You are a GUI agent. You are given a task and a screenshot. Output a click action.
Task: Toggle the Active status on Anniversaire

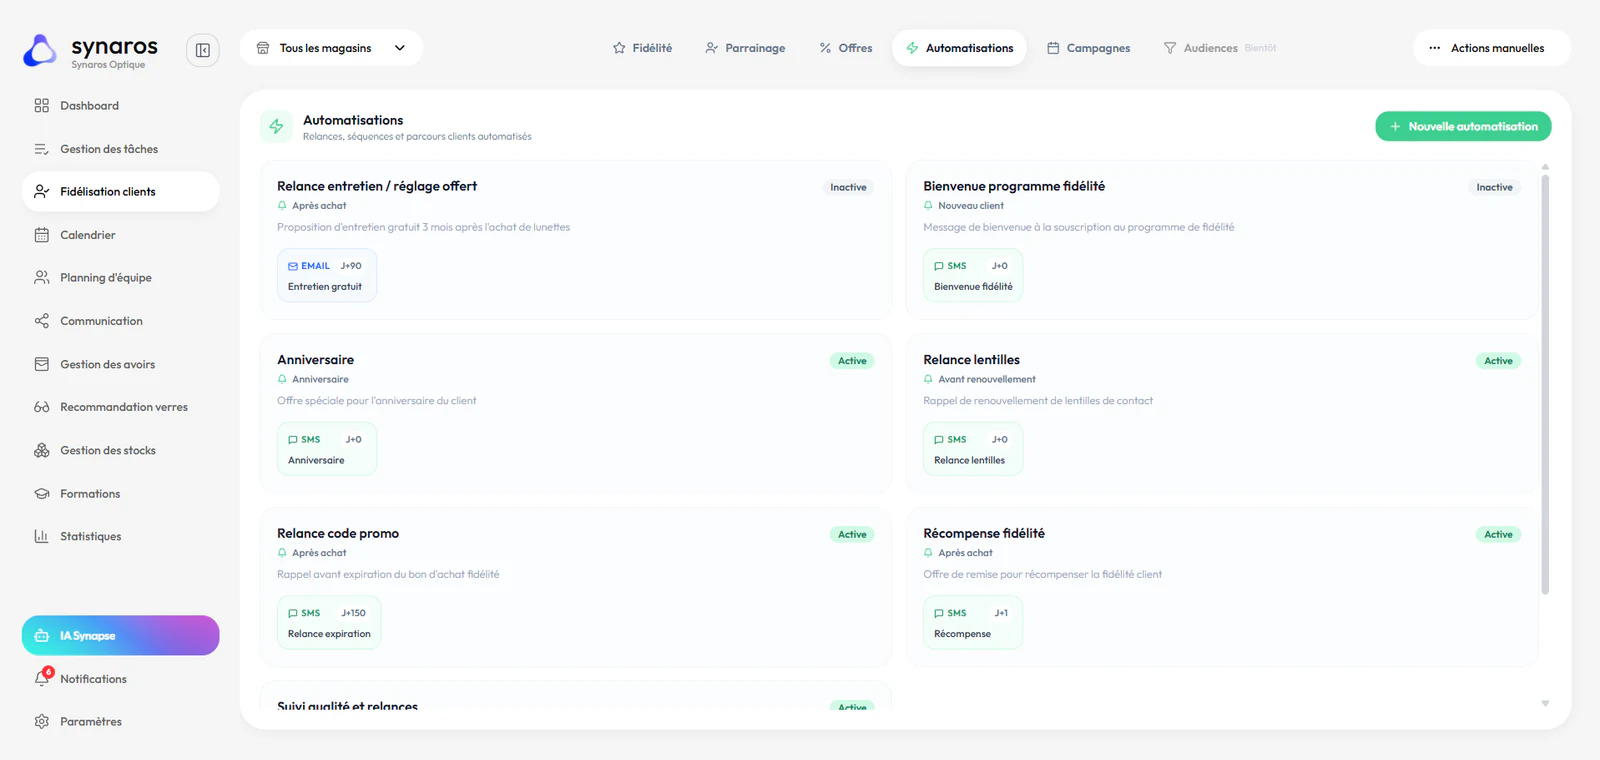pyautogui.click(x=852, y=361)
